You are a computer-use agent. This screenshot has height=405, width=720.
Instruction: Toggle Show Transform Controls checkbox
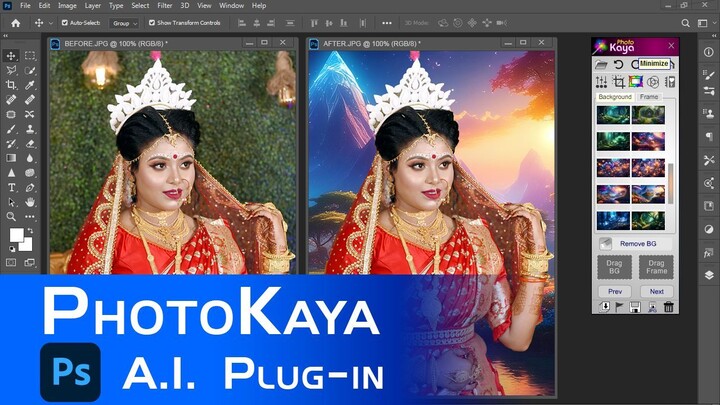click(152, 22)
